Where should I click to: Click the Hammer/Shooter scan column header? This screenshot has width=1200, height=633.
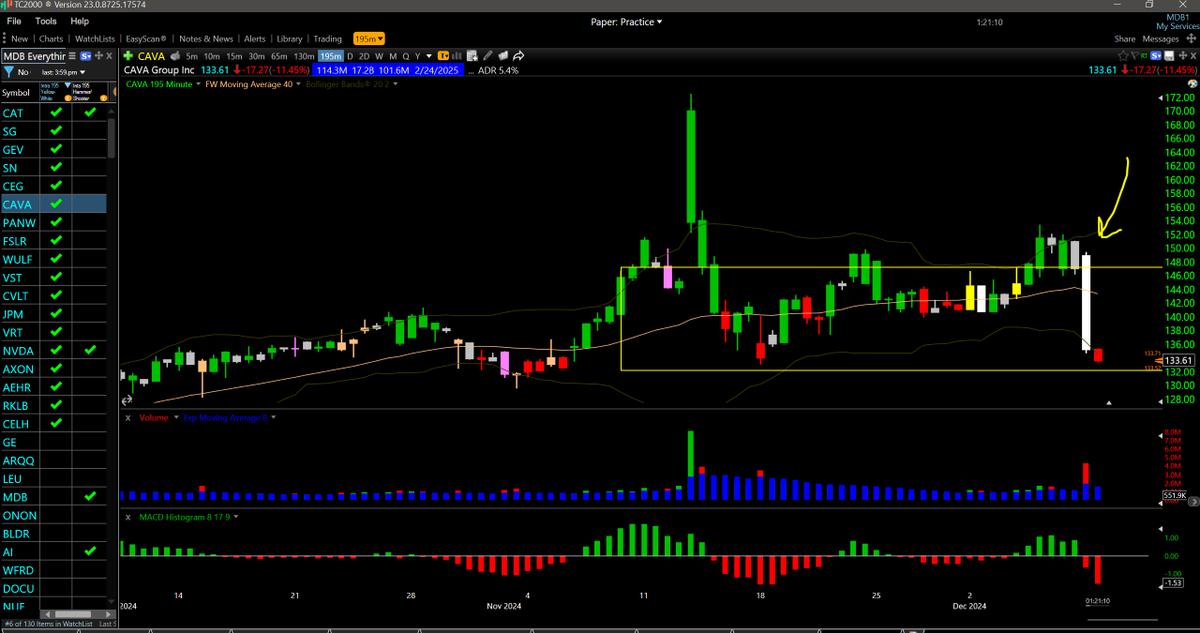[x=90, y=92]
